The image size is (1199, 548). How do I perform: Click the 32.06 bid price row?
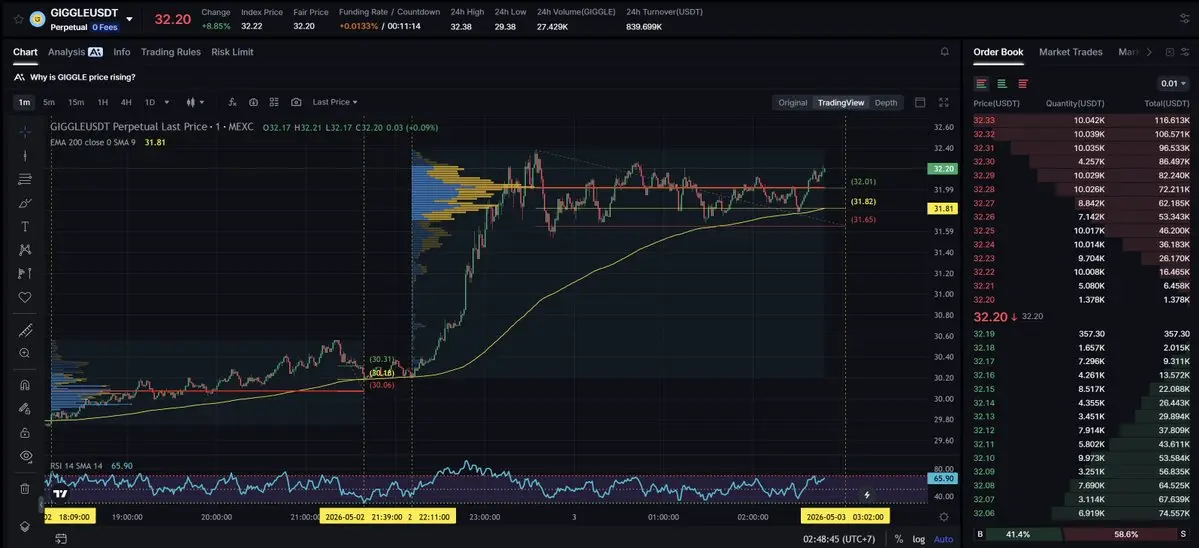pos(1081,513)
